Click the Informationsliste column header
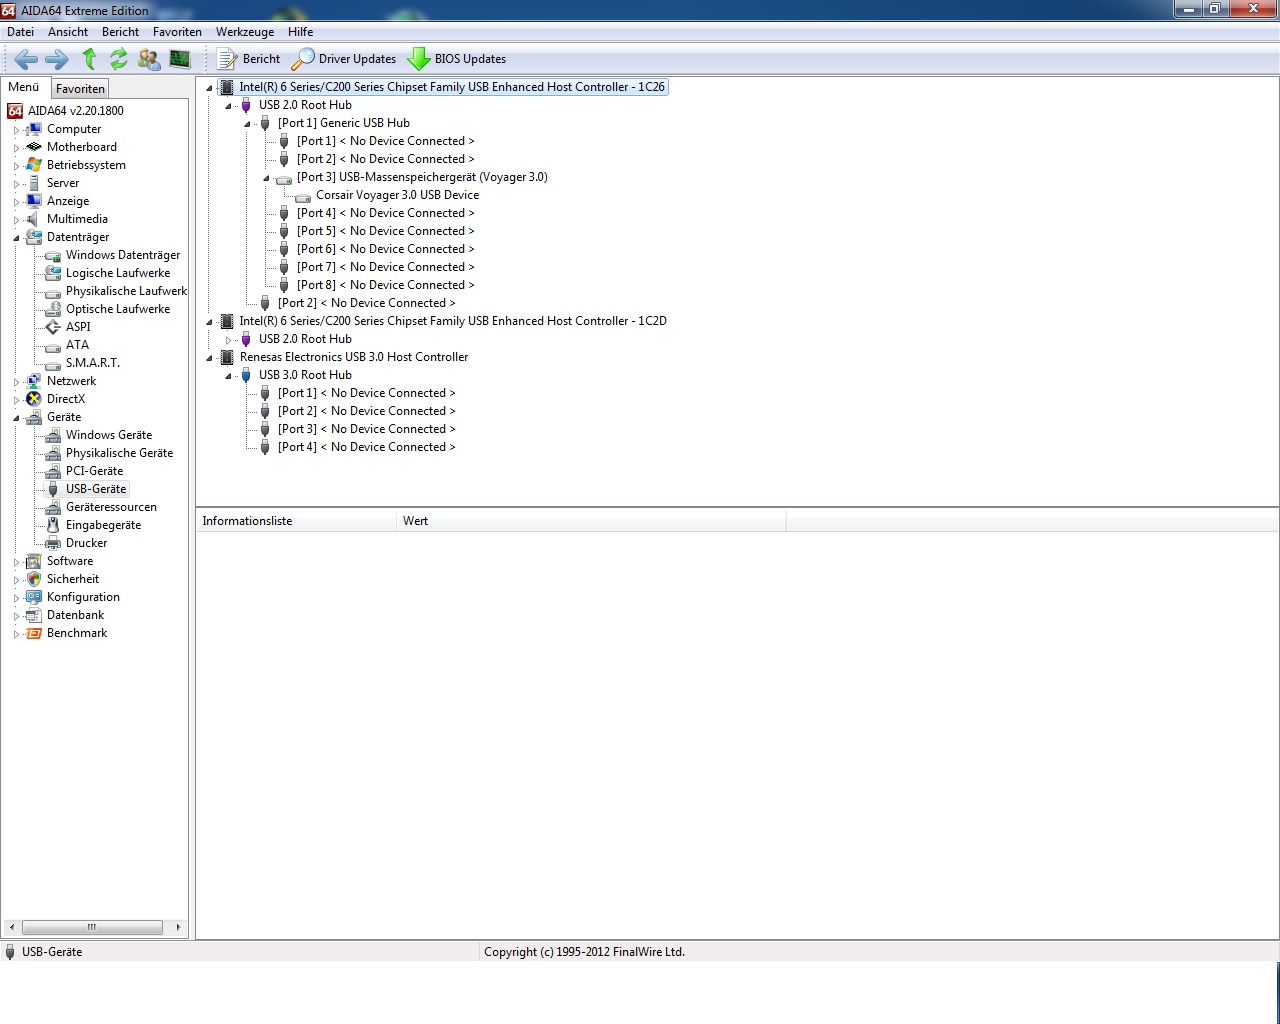 296,521
